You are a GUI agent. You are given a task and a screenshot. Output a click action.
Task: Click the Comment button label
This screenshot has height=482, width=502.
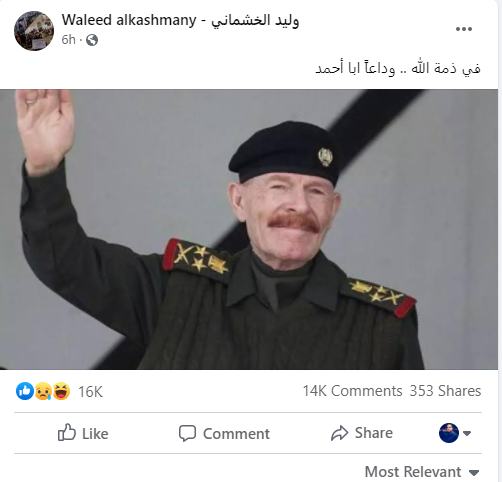(x=236, y=434)
